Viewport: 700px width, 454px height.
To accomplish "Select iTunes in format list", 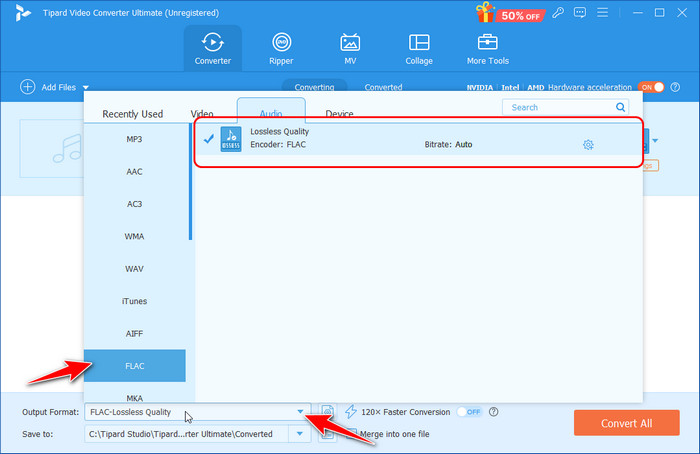I will pos(134,301).
